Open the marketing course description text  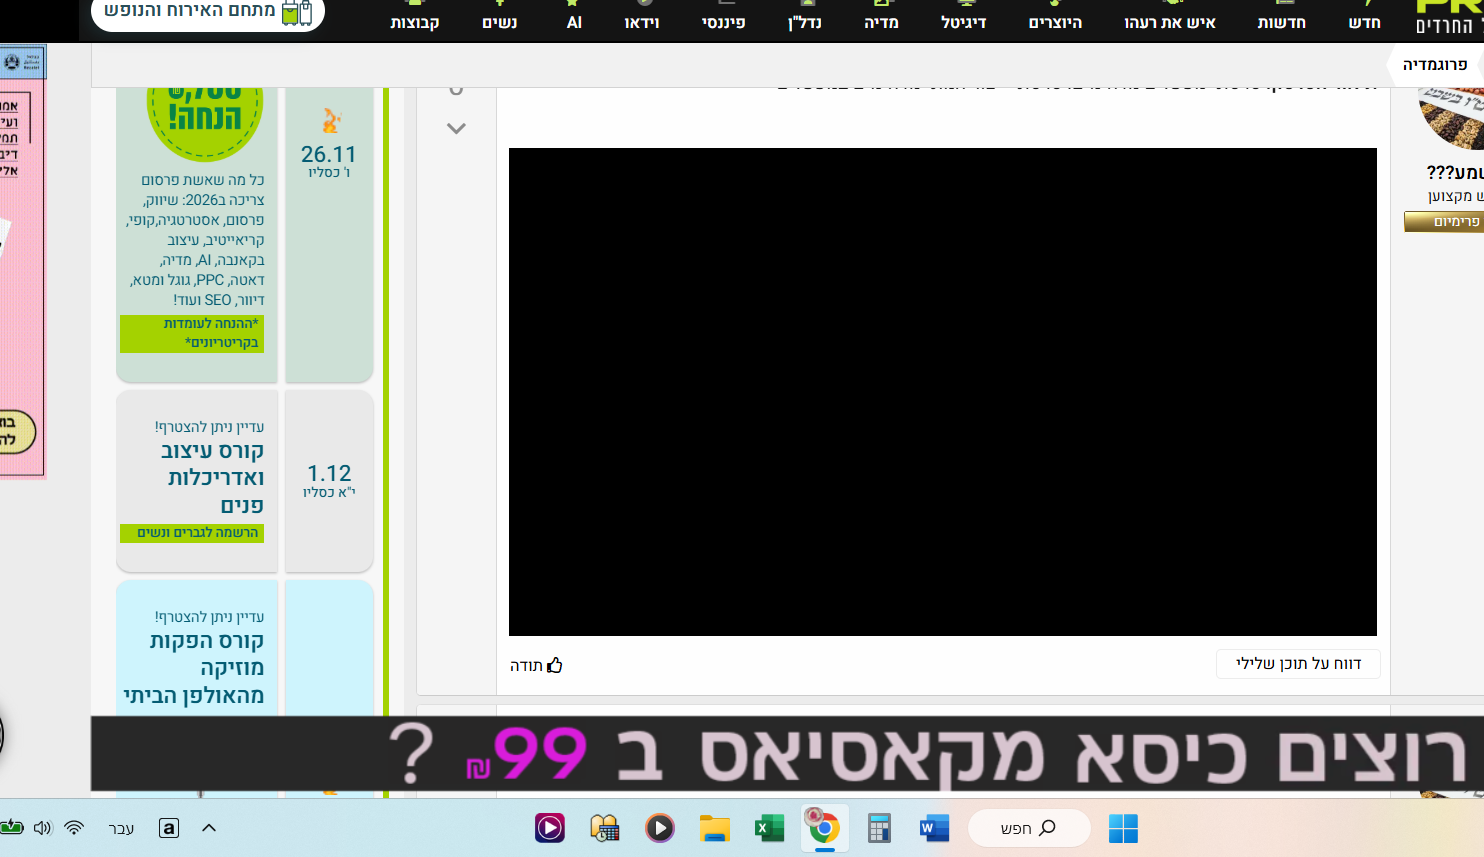[197, 240]
